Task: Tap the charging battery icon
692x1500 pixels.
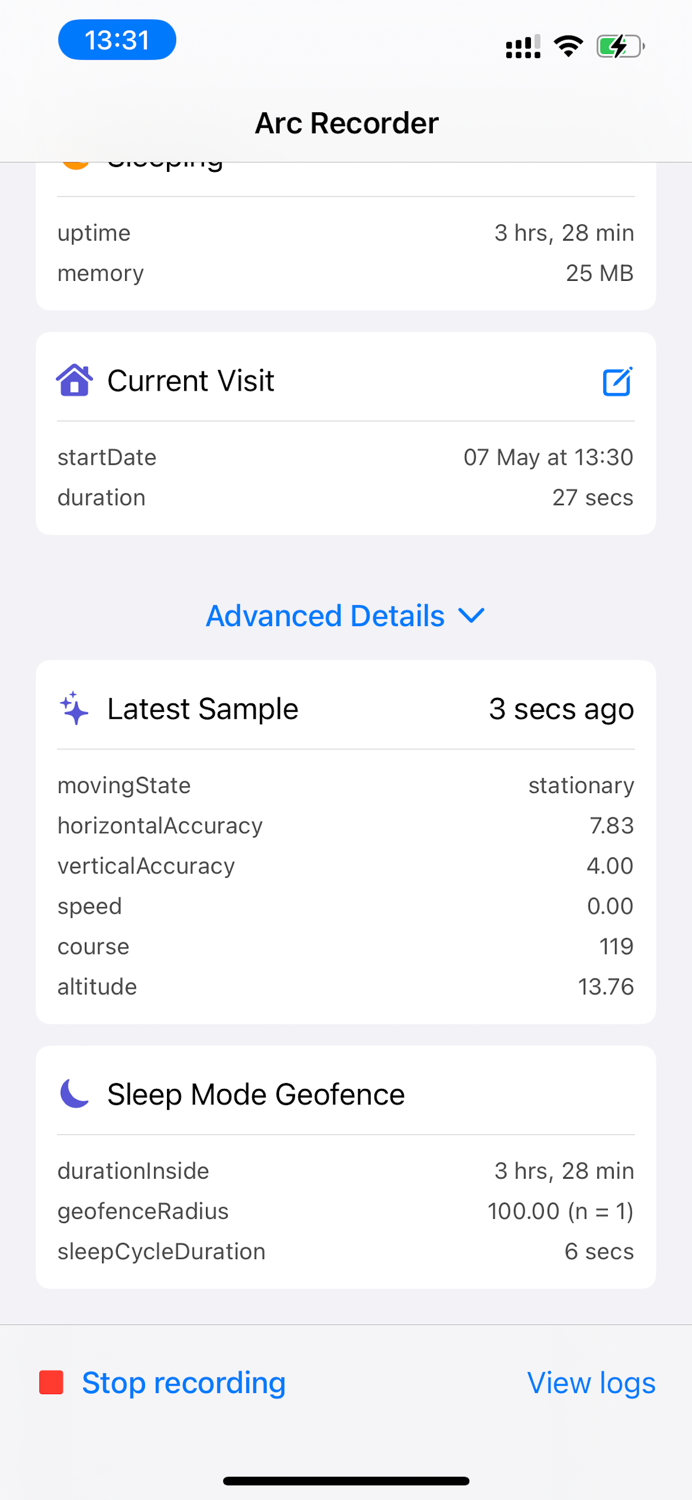Action: coord(619,45)
